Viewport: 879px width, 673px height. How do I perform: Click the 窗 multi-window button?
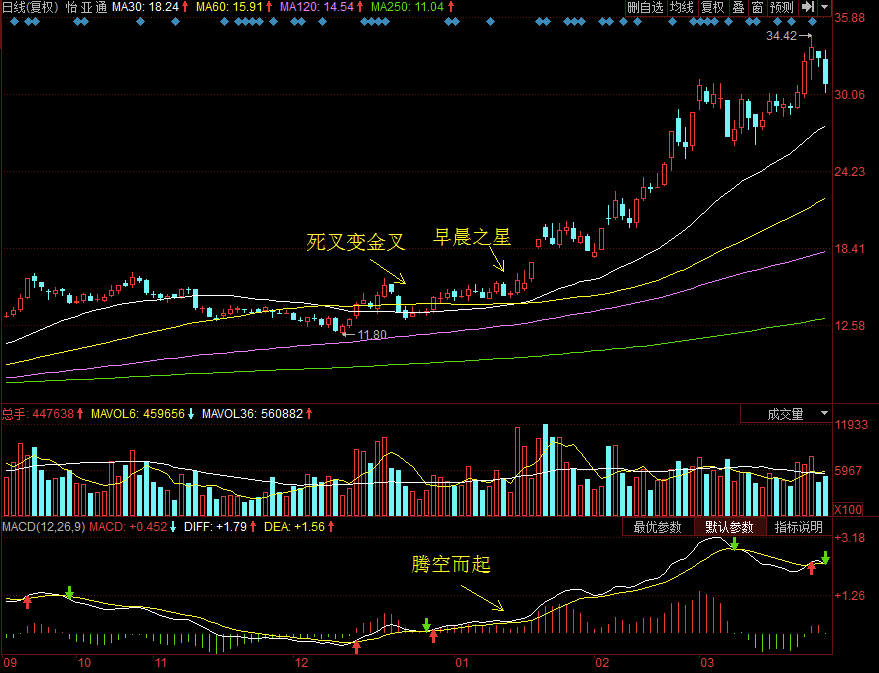(757, 8)
